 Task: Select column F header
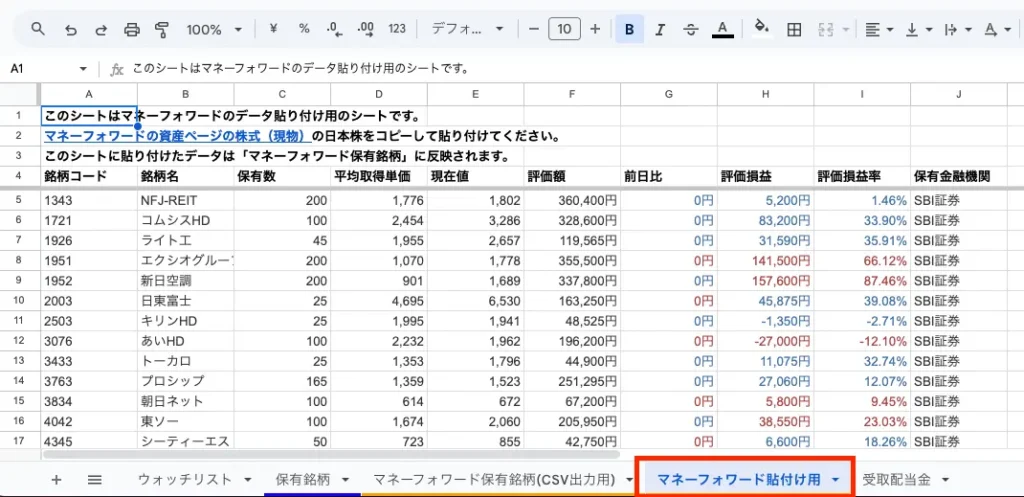[x=572, y=94]
